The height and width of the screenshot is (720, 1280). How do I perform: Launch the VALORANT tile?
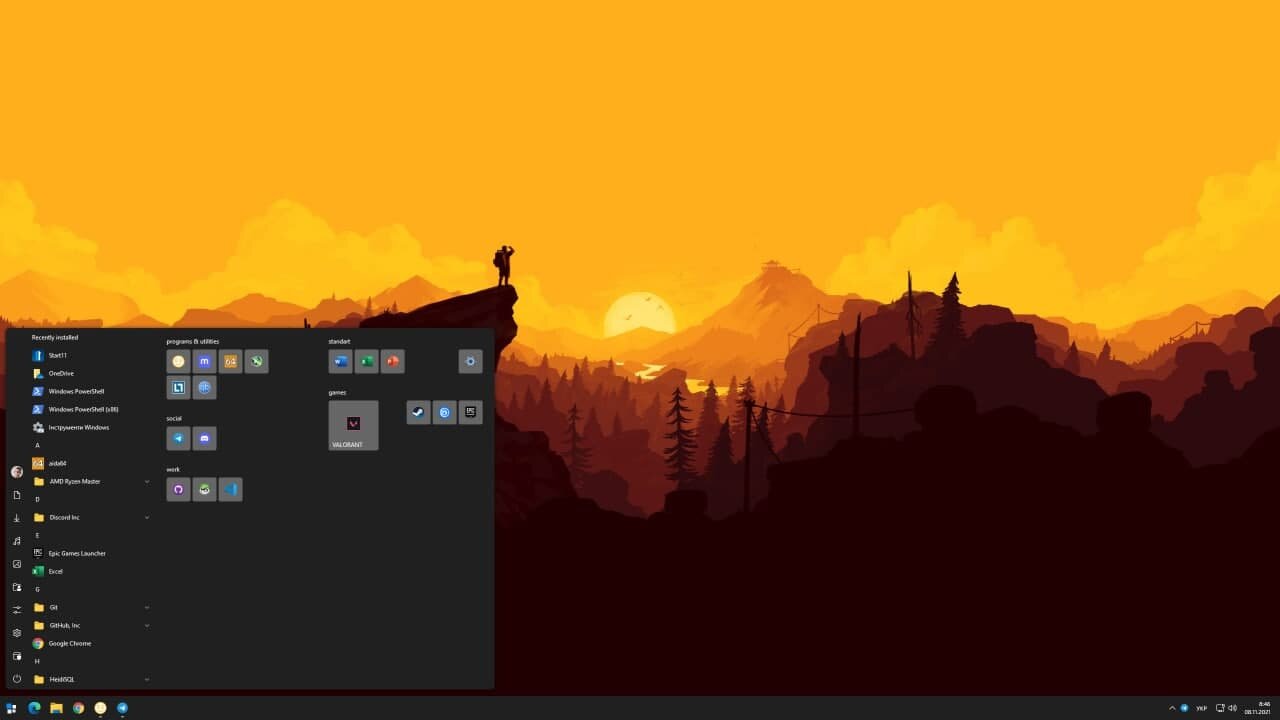tap(353, 425)
